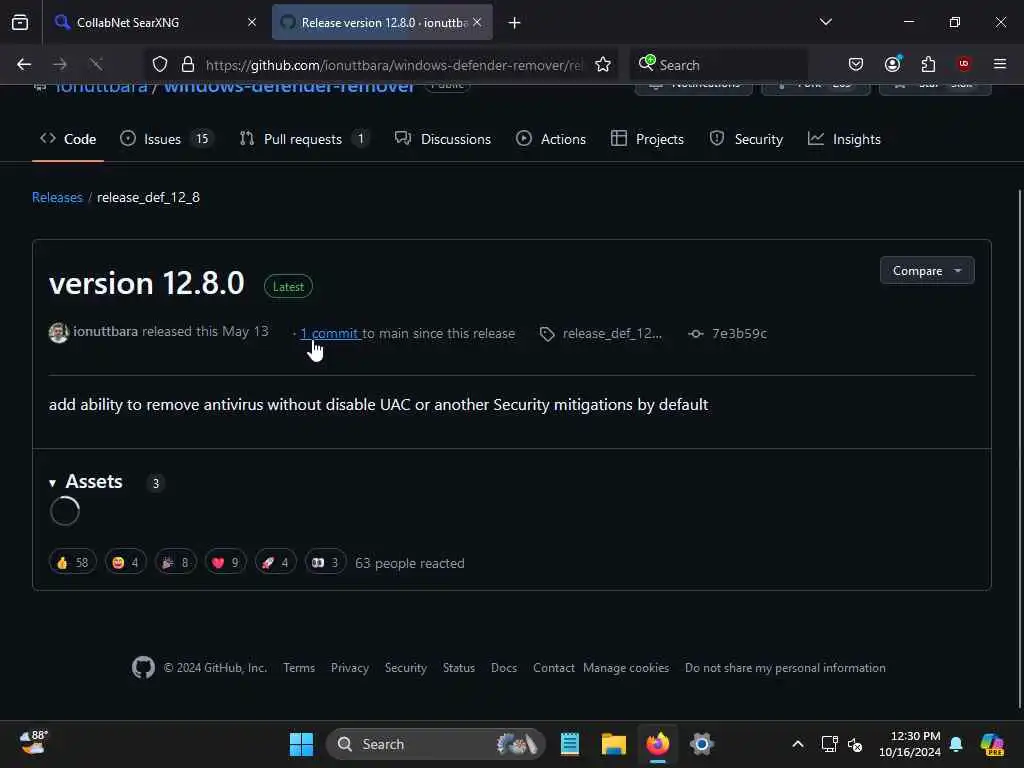Viewport: 1024px width, 768px height.
Task: List all tabs dropdown arrow
Action: click(x=825, y=22)
